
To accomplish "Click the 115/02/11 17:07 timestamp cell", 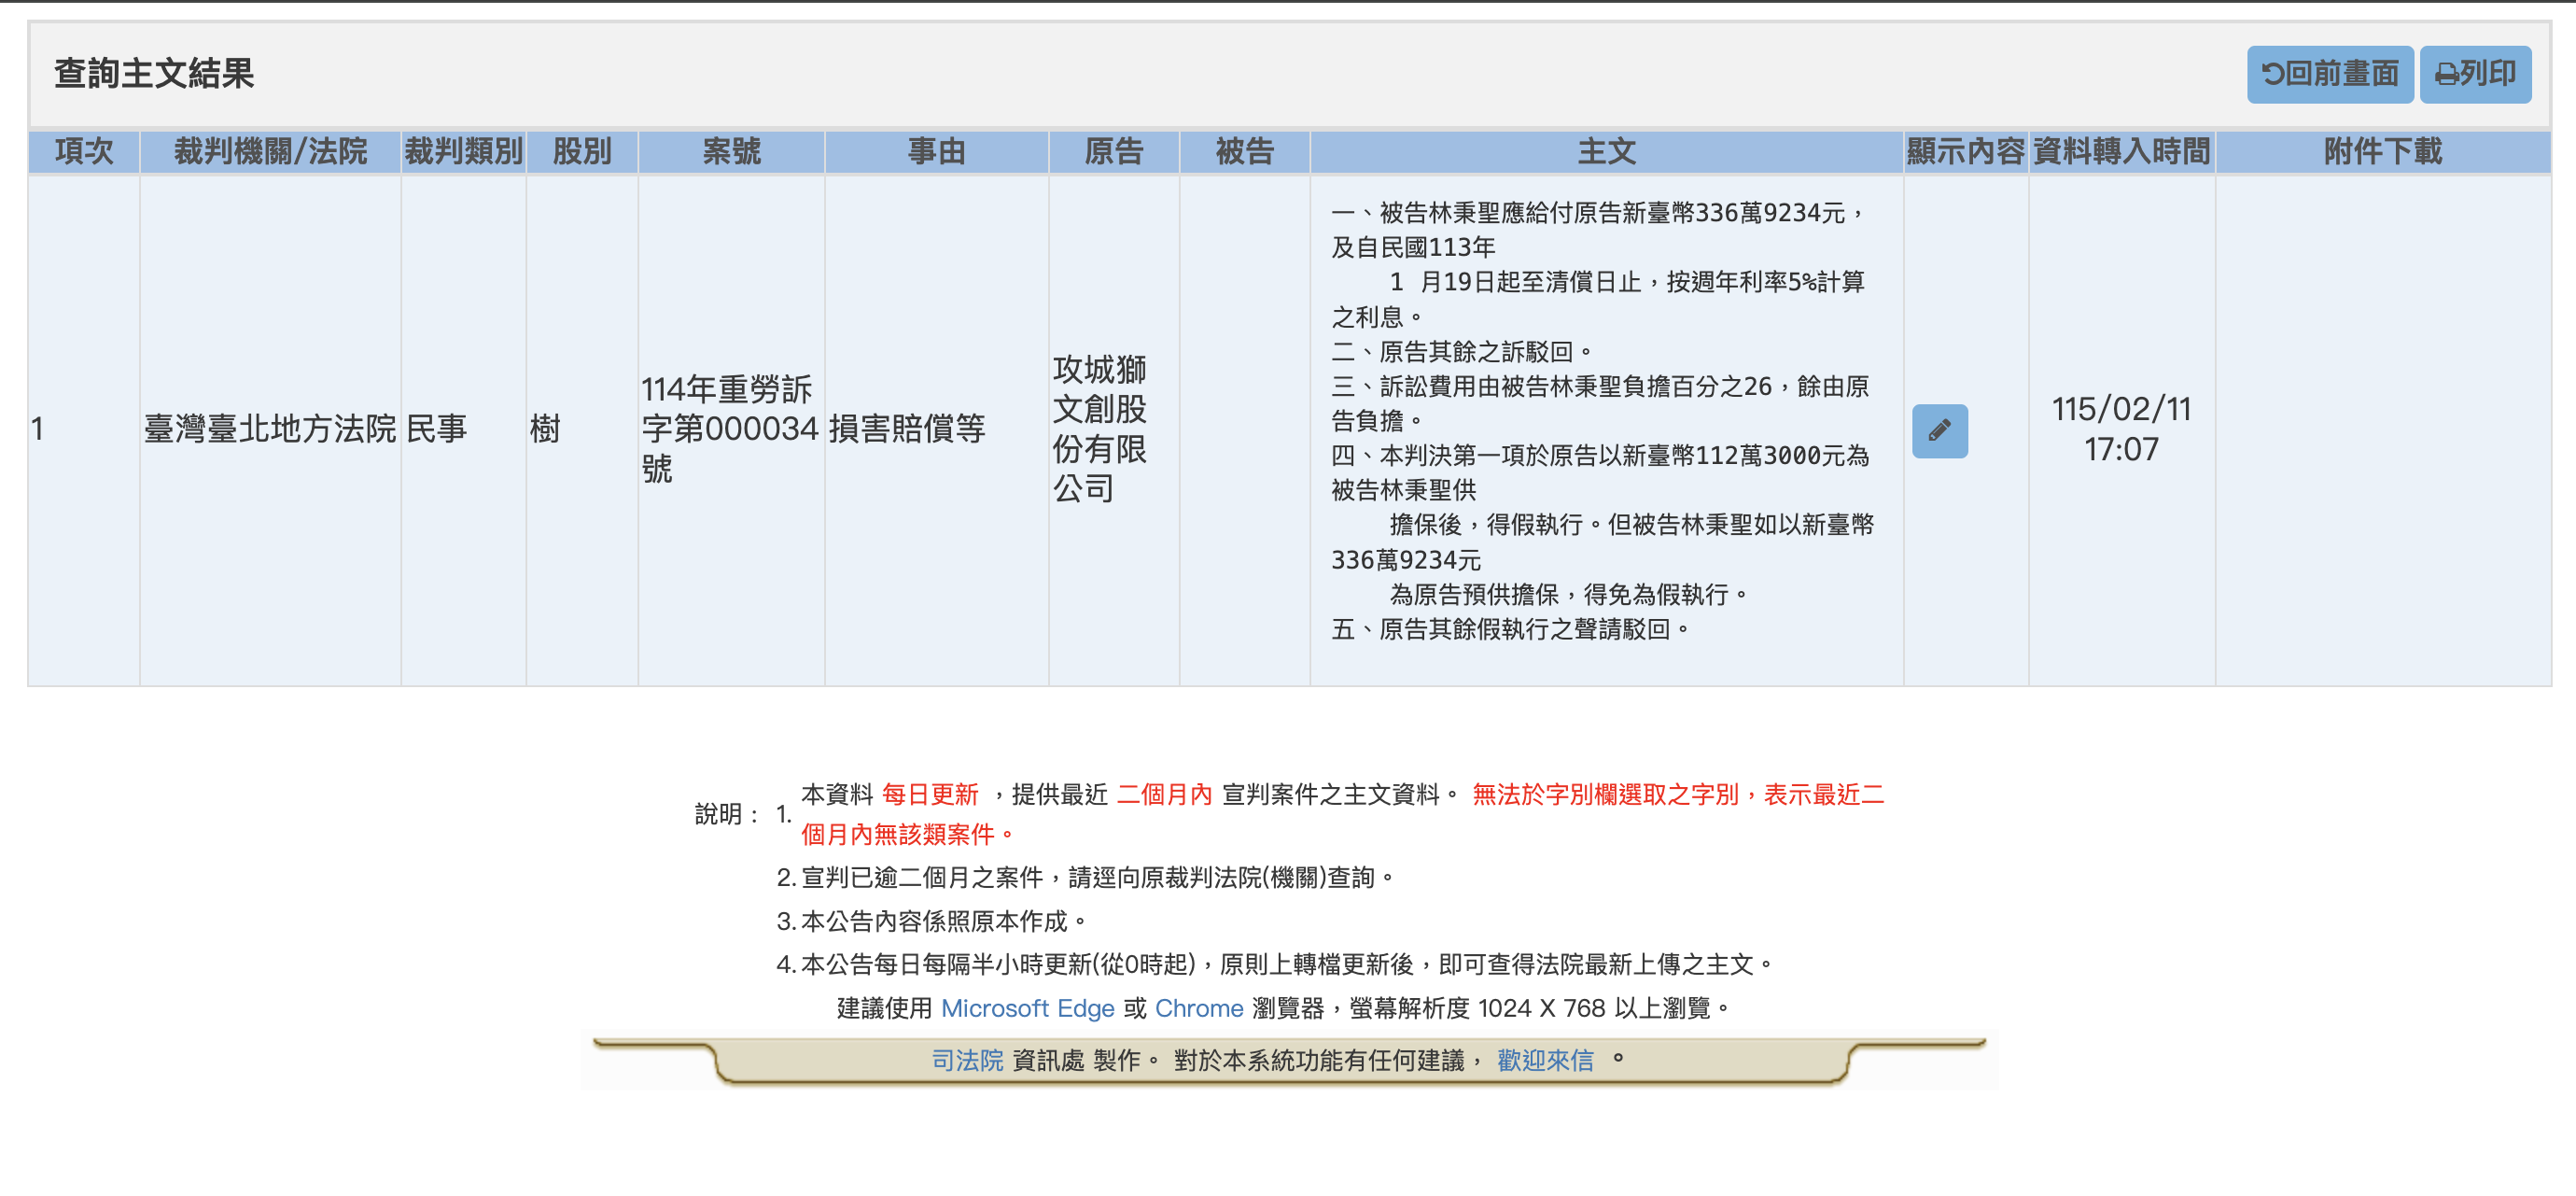I will (2120, 429).
